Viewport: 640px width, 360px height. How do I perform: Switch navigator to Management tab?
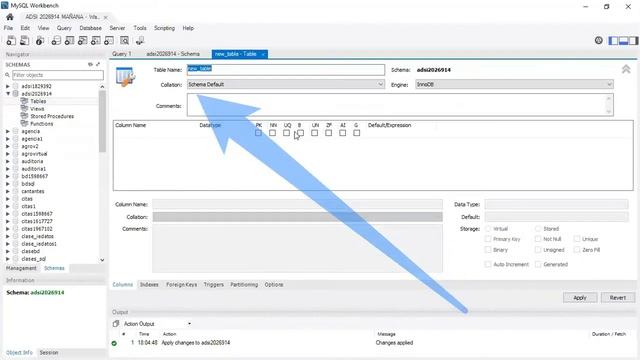point(21,268)
